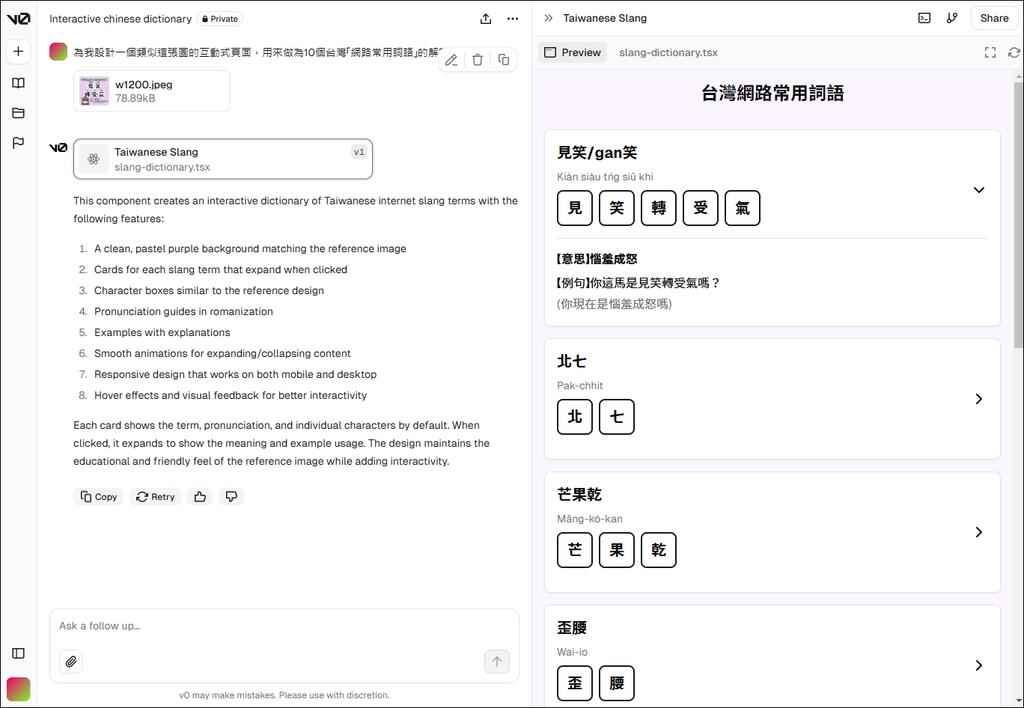Refresh the preview with reload icon
Image resolution: width=1024 pixels, height=708 pixels.
[x=1014, y=52]
